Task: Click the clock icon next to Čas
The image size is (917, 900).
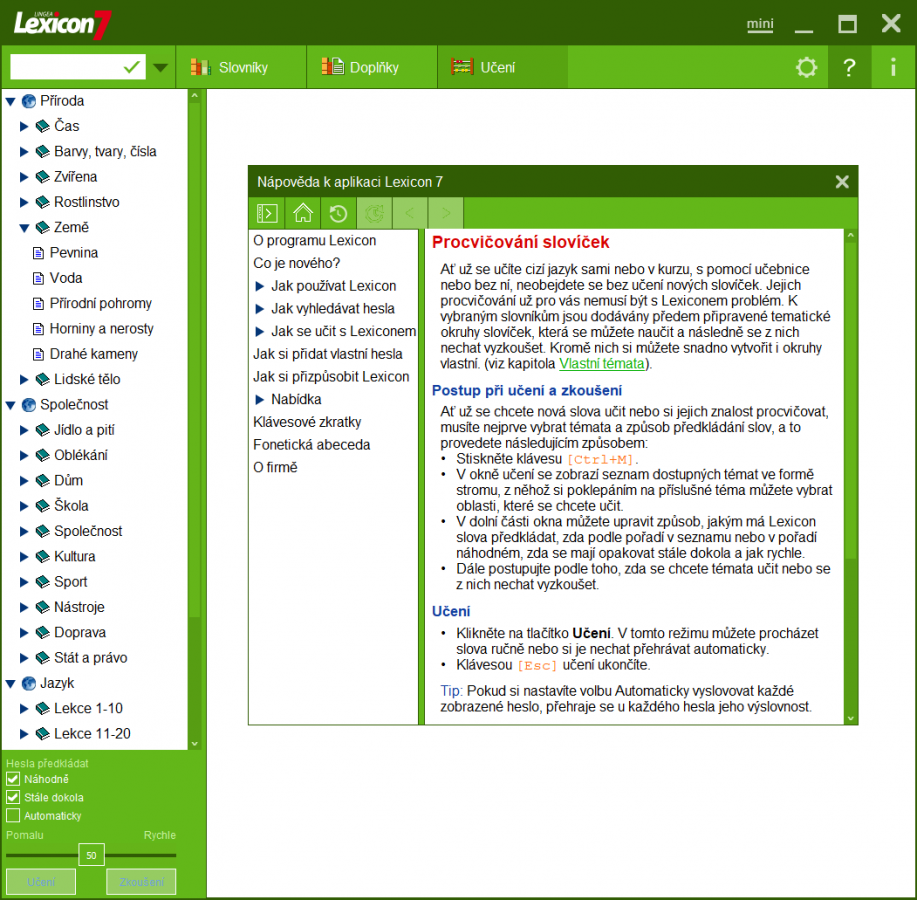Action: (x=43, y=125)
